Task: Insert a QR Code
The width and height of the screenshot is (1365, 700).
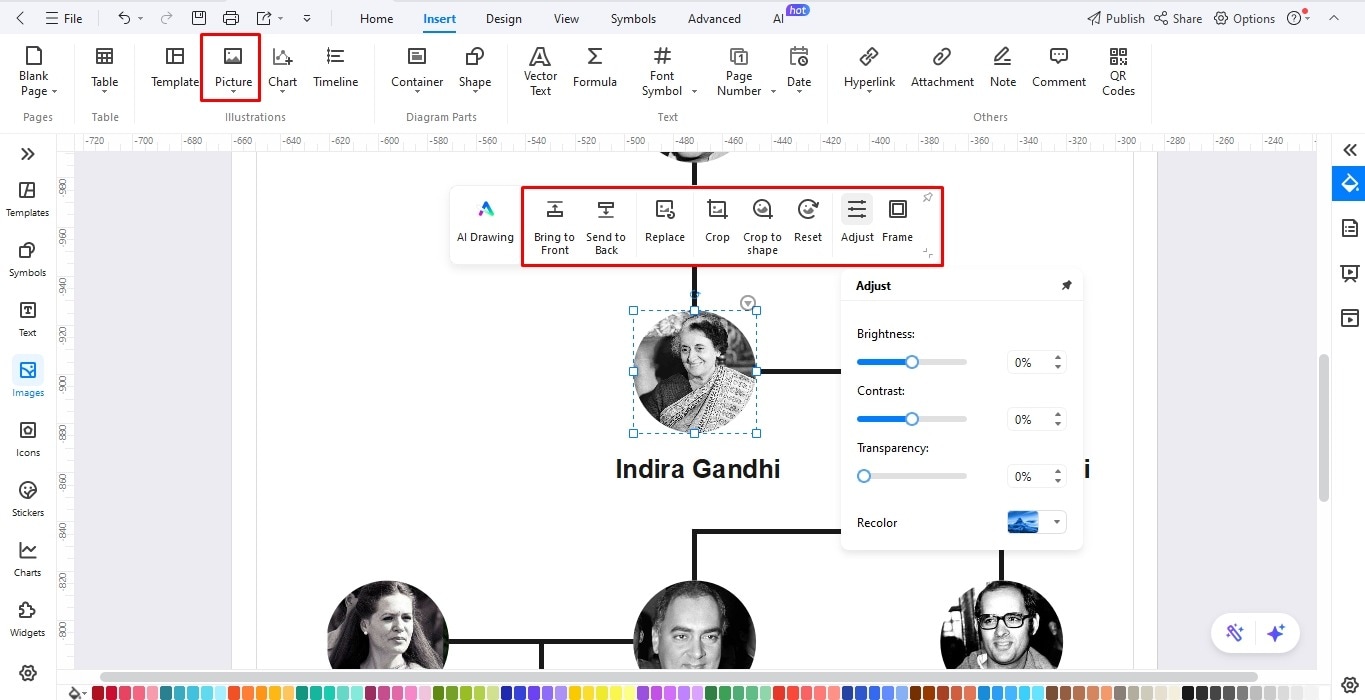Action: 1117,71
